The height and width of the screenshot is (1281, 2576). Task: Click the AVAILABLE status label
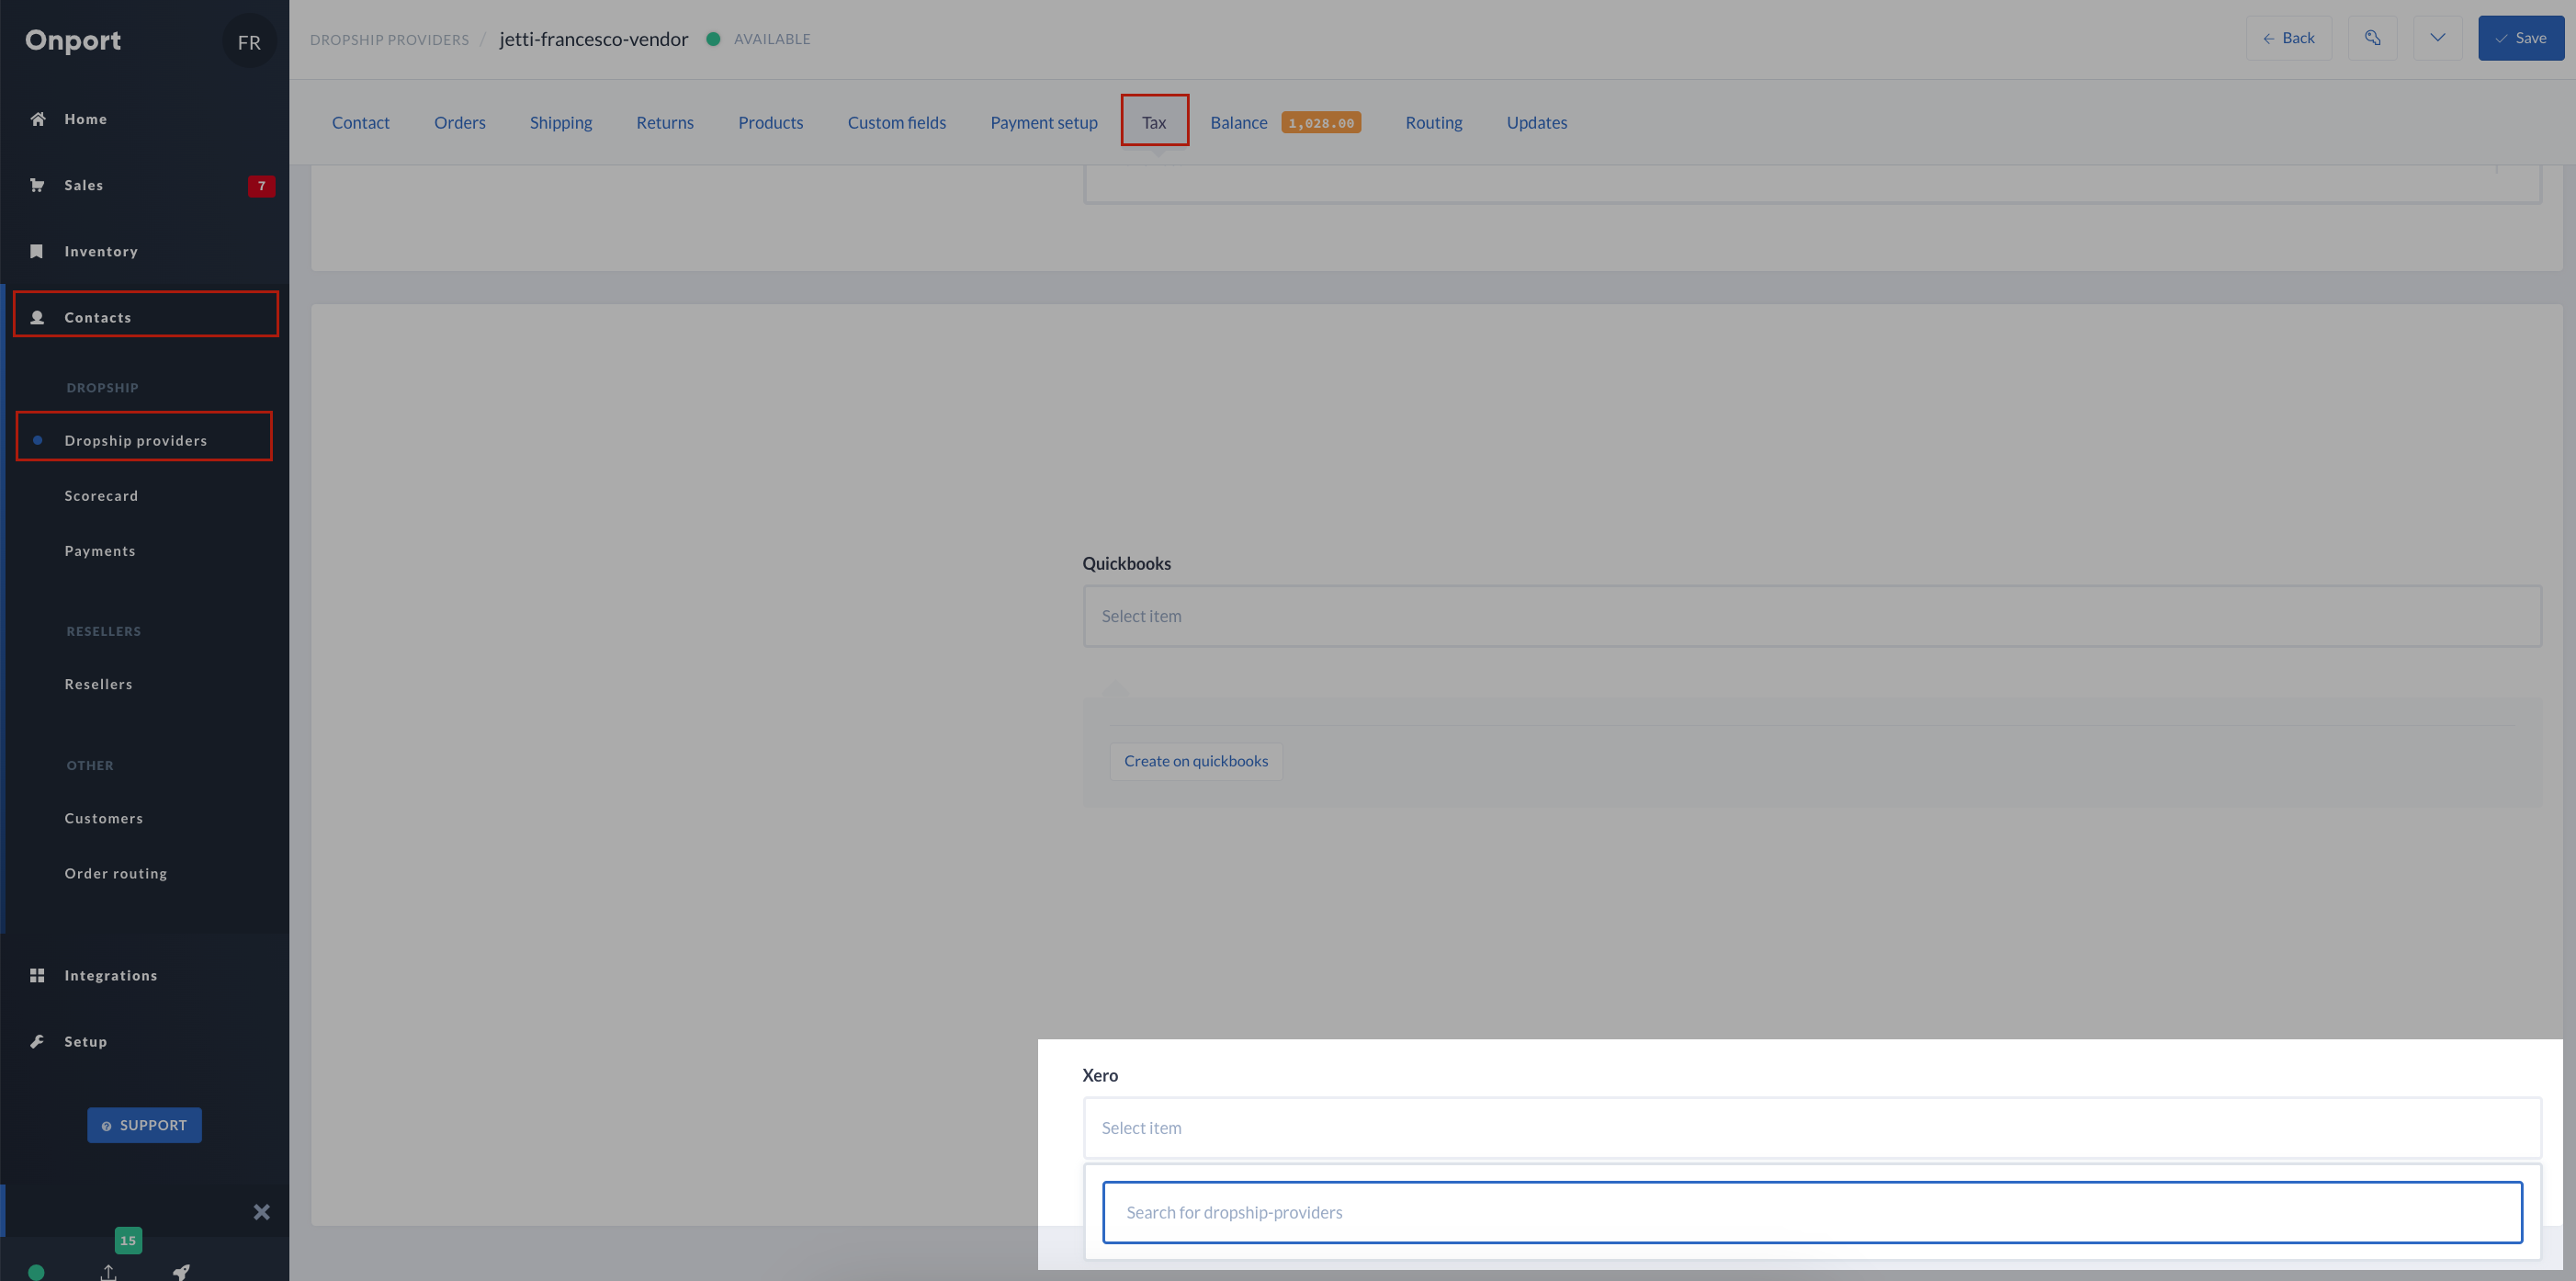tap(772, 39)
